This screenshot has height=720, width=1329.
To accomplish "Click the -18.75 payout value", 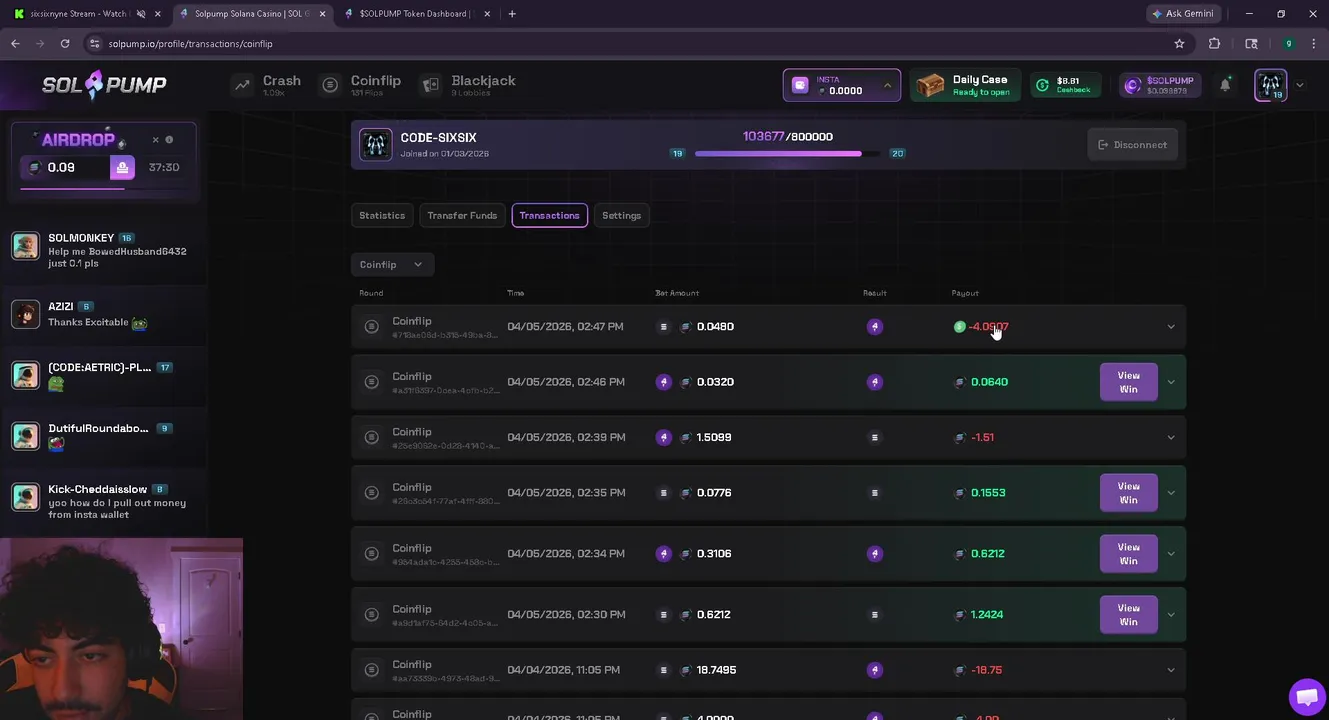I will pos(986,670).
